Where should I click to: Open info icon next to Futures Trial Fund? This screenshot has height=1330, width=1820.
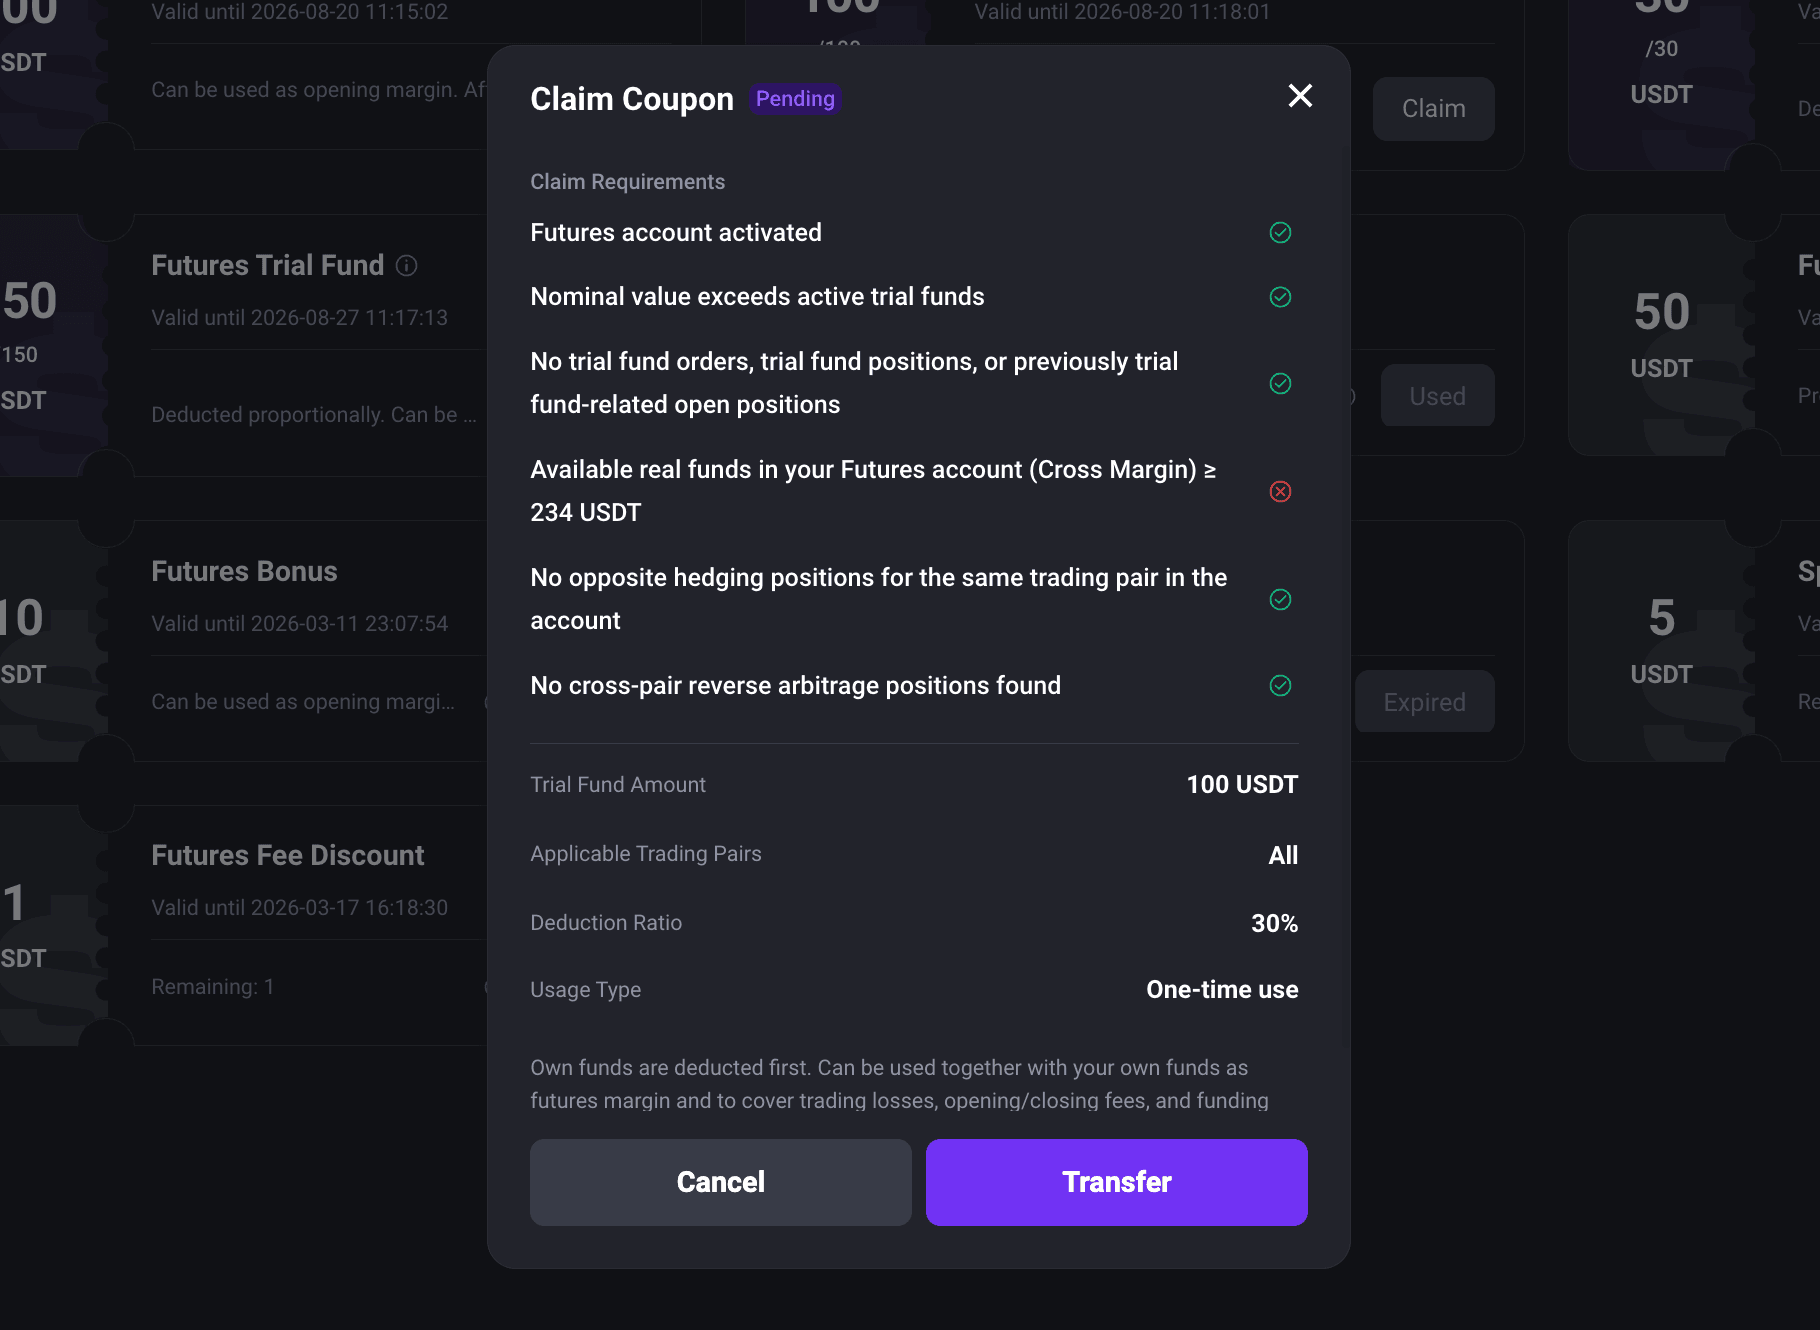click(406, 265)
